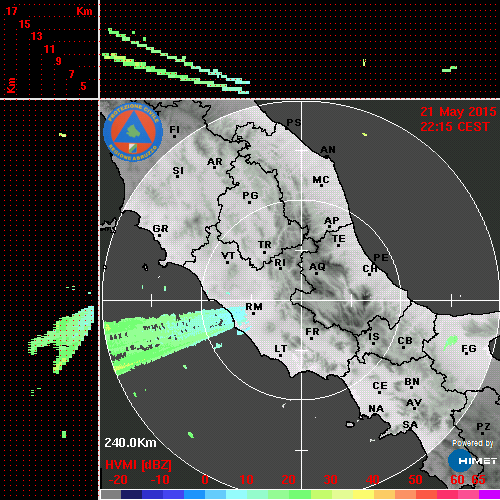500x500 pixels.
Task: Click the AV city marker on the map
Action: tap(414, 404)
